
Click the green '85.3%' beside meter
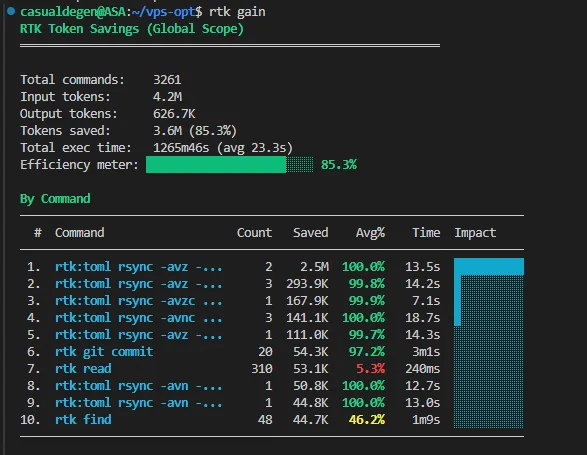coord(339,164)
